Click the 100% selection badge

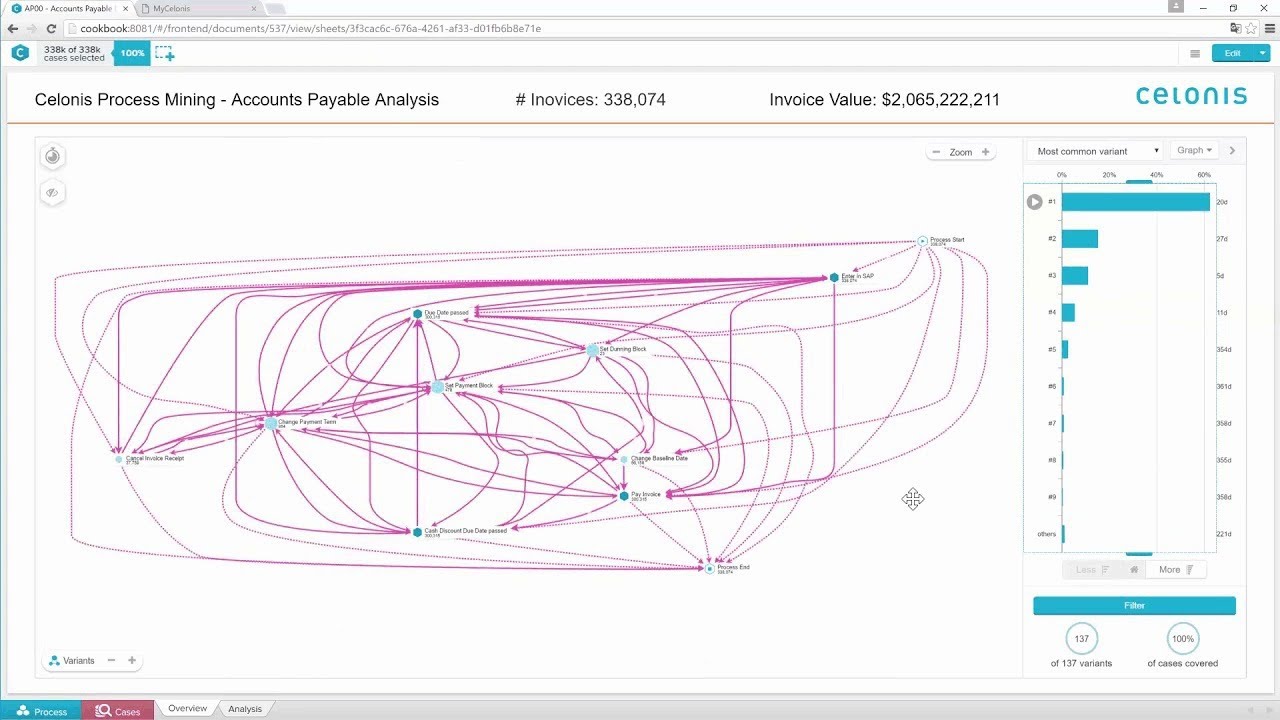(132, 53)
